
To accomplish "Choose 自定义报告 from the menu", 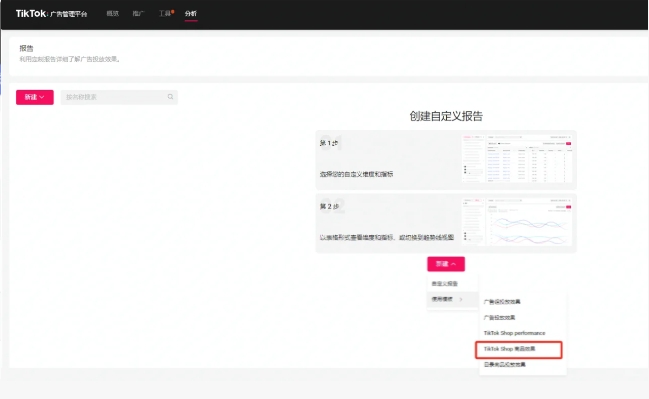I will [445, 284].
